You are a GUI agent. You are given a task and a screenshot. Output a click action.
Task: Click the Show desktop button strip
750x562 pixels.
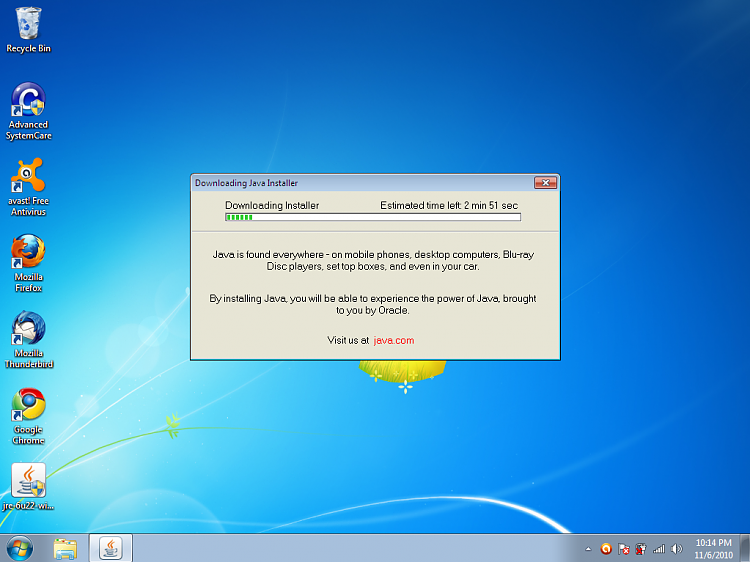coord(745,548)
